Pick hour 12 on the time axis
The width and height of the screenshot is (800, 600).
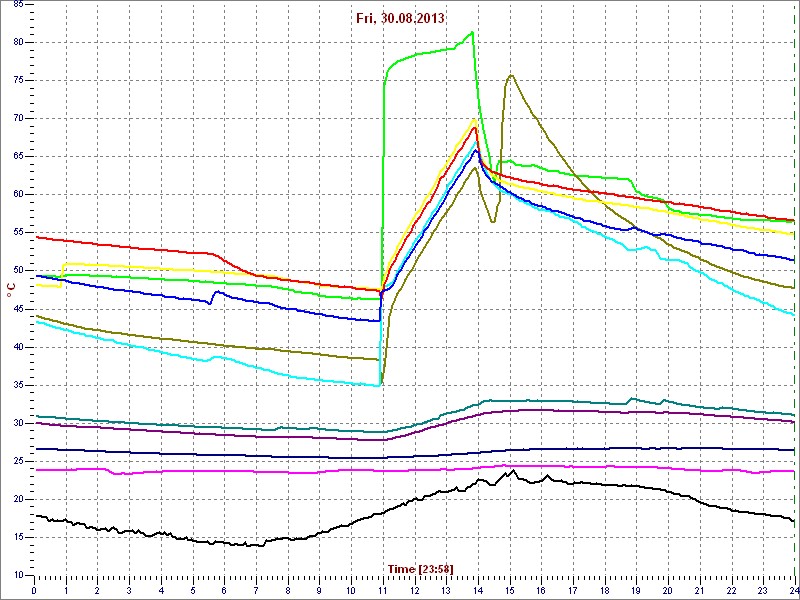[x=414, y=590]
